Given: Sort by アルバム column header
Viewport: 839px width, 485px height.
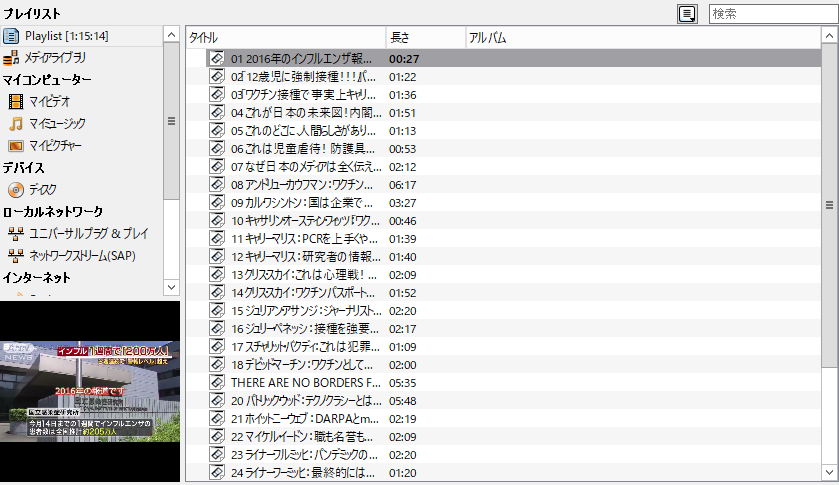Looking at the screenshot, I should click(640, 38).
